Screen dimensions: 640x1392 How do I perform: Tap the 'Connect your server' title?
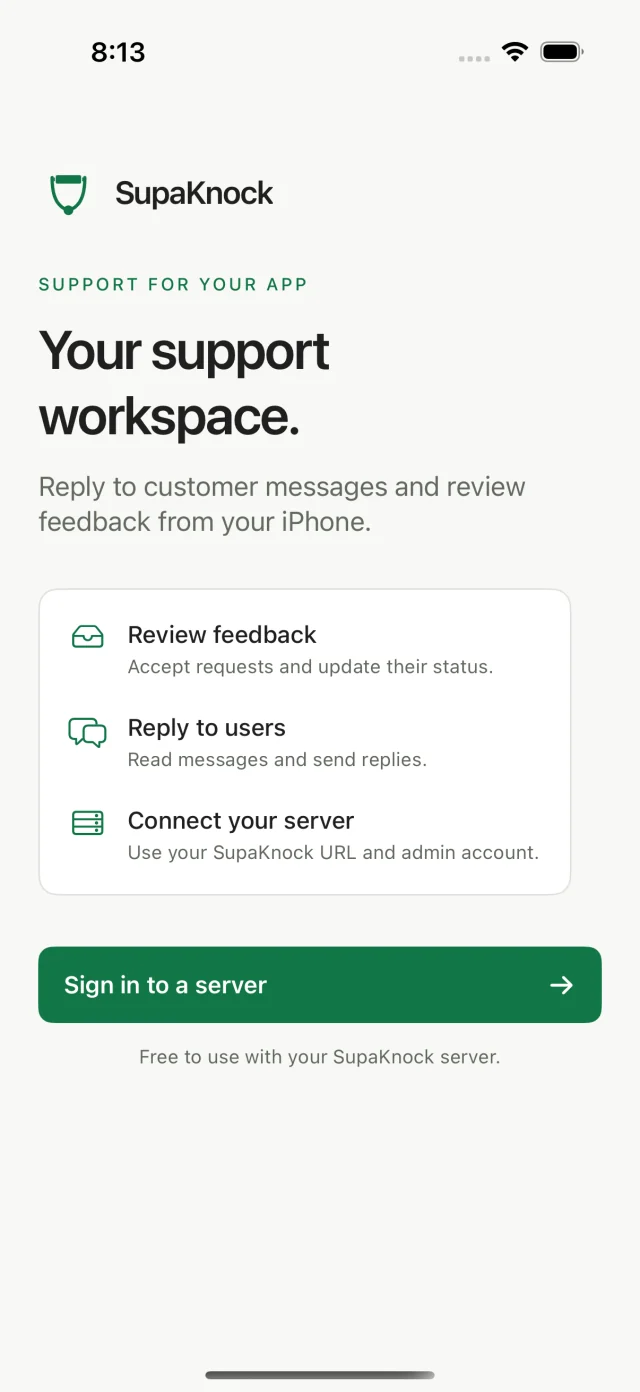point(241,821)
